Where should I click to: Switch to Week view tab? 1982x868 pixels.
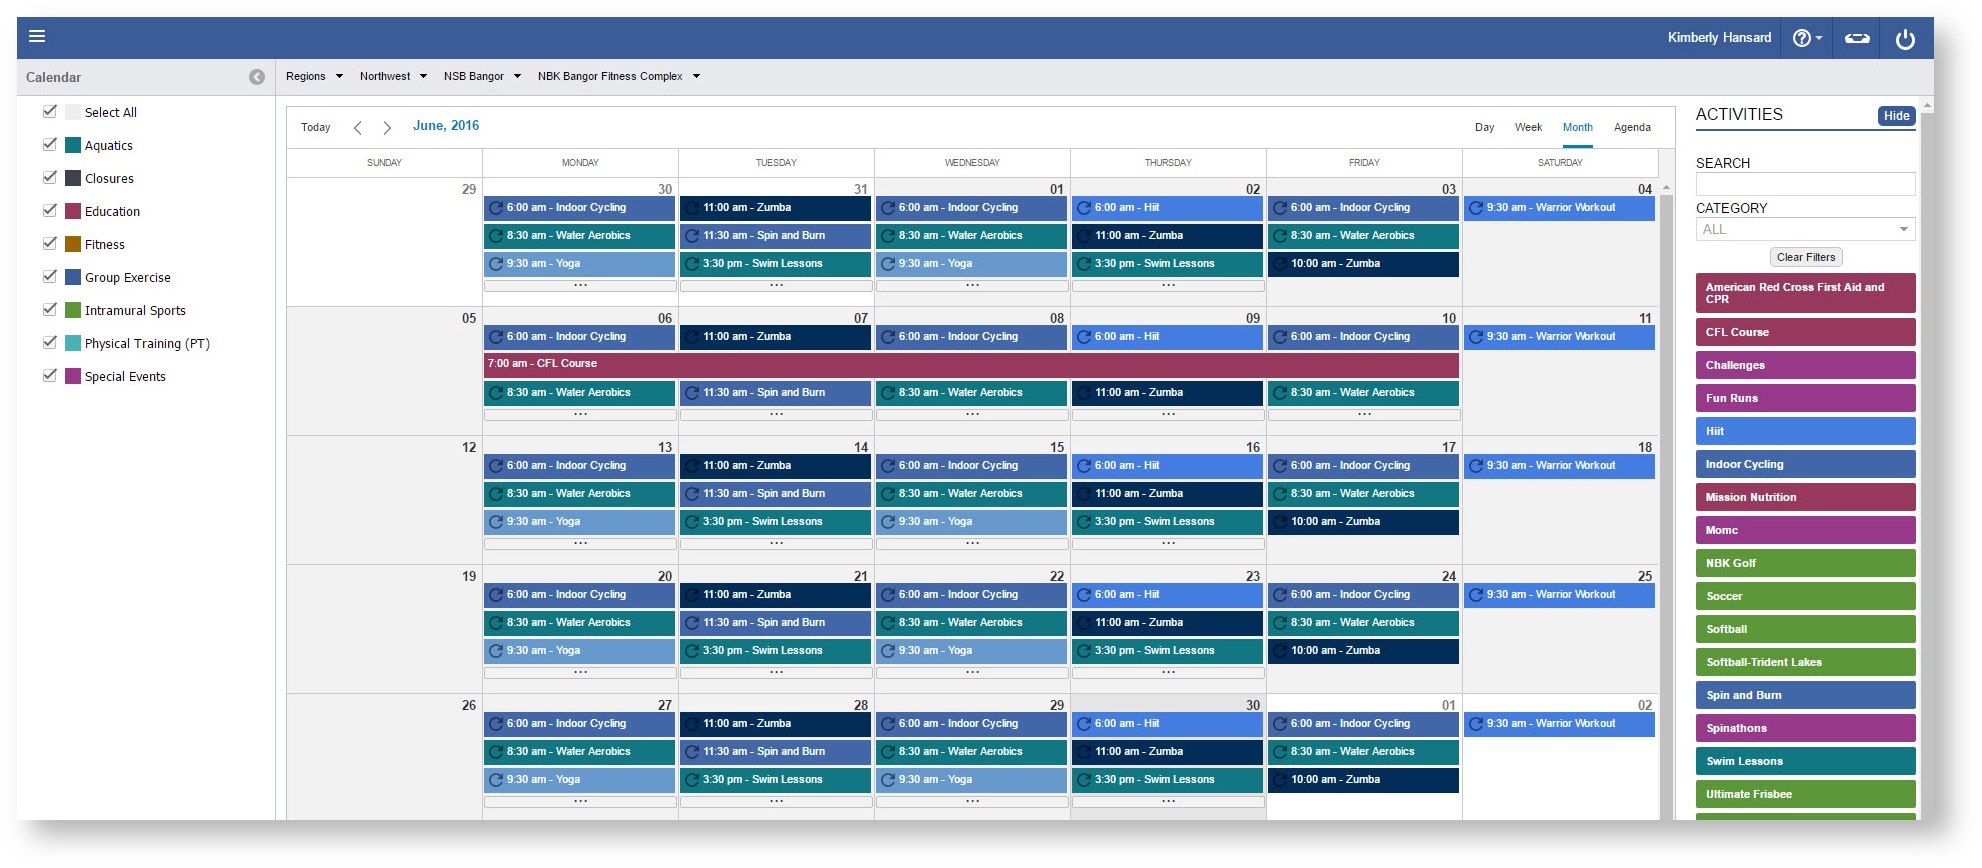(1528, 127)
